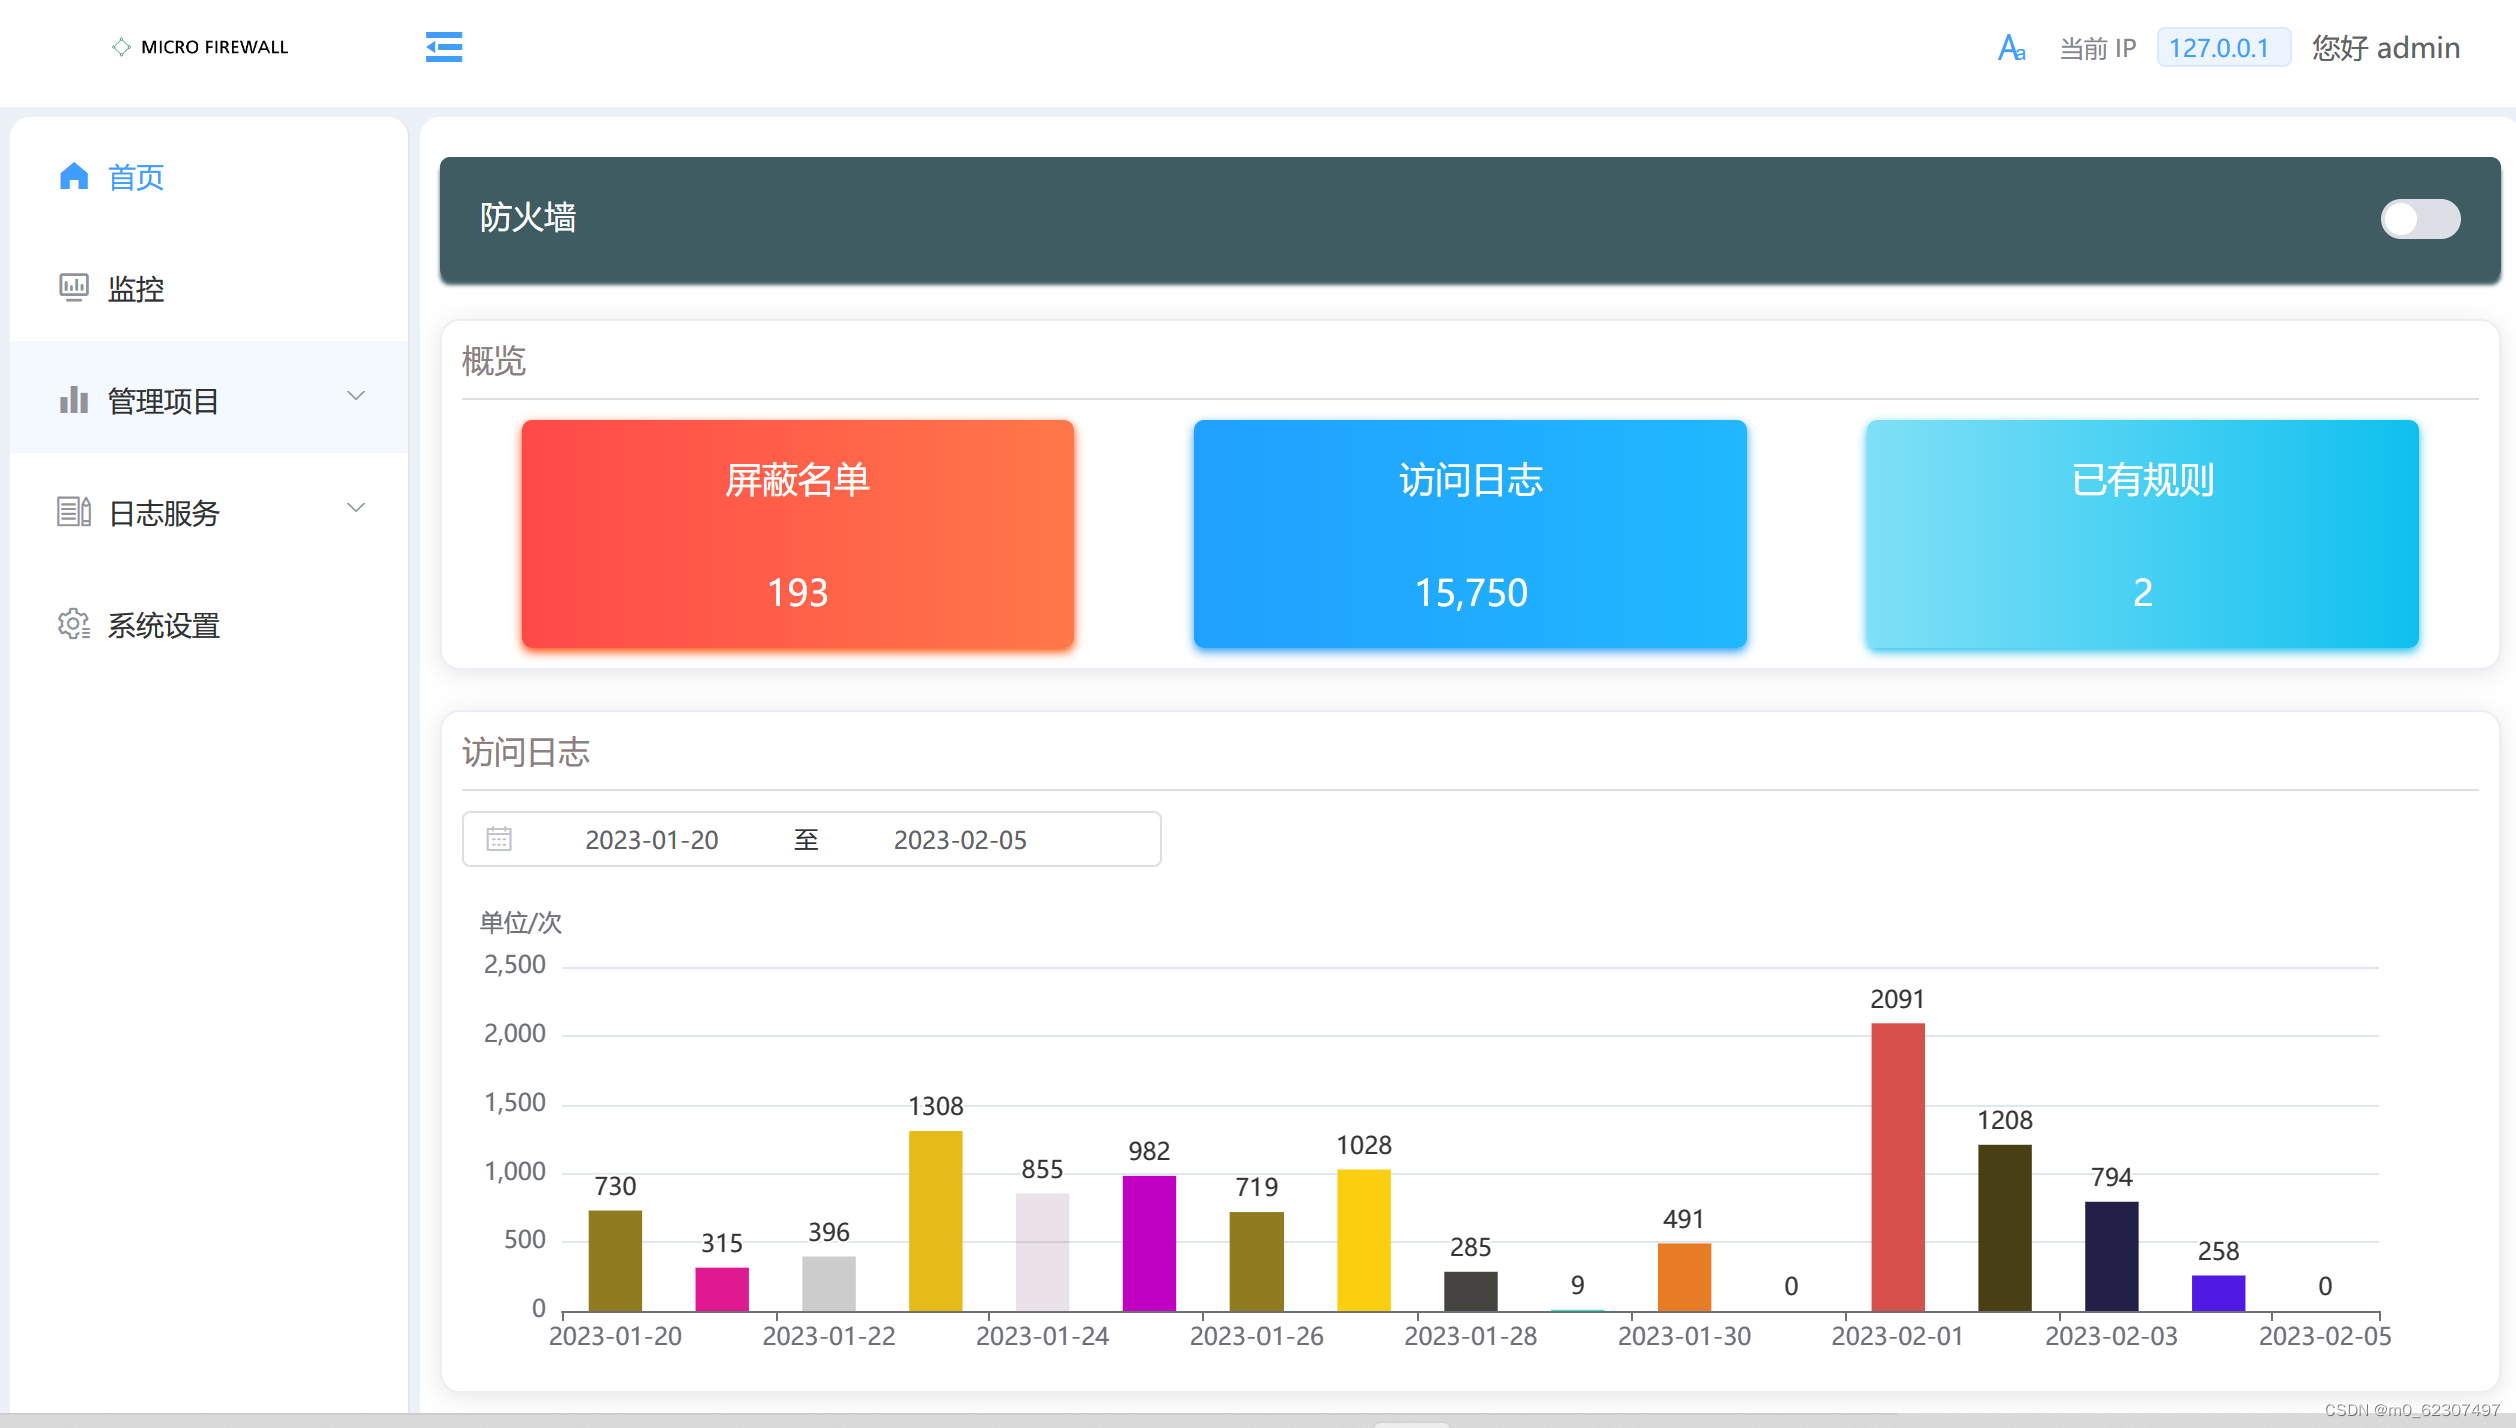Collapse the sidebar with the blue menu icon
The width and height of the screenshot is (2516, 1428).
click(x=443, y=47)
